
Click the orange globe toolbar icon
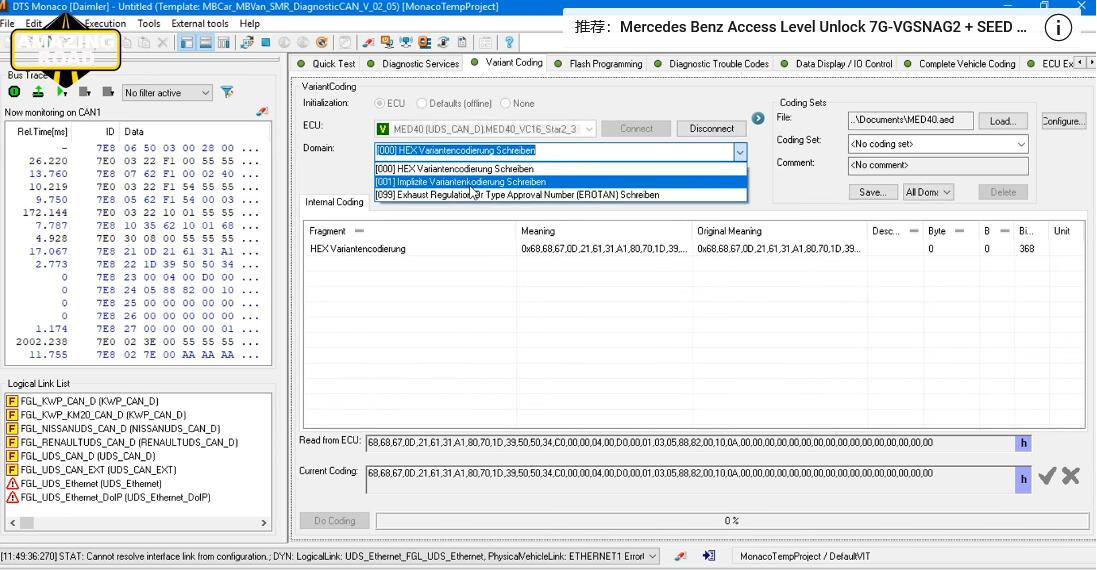[322, 43]
